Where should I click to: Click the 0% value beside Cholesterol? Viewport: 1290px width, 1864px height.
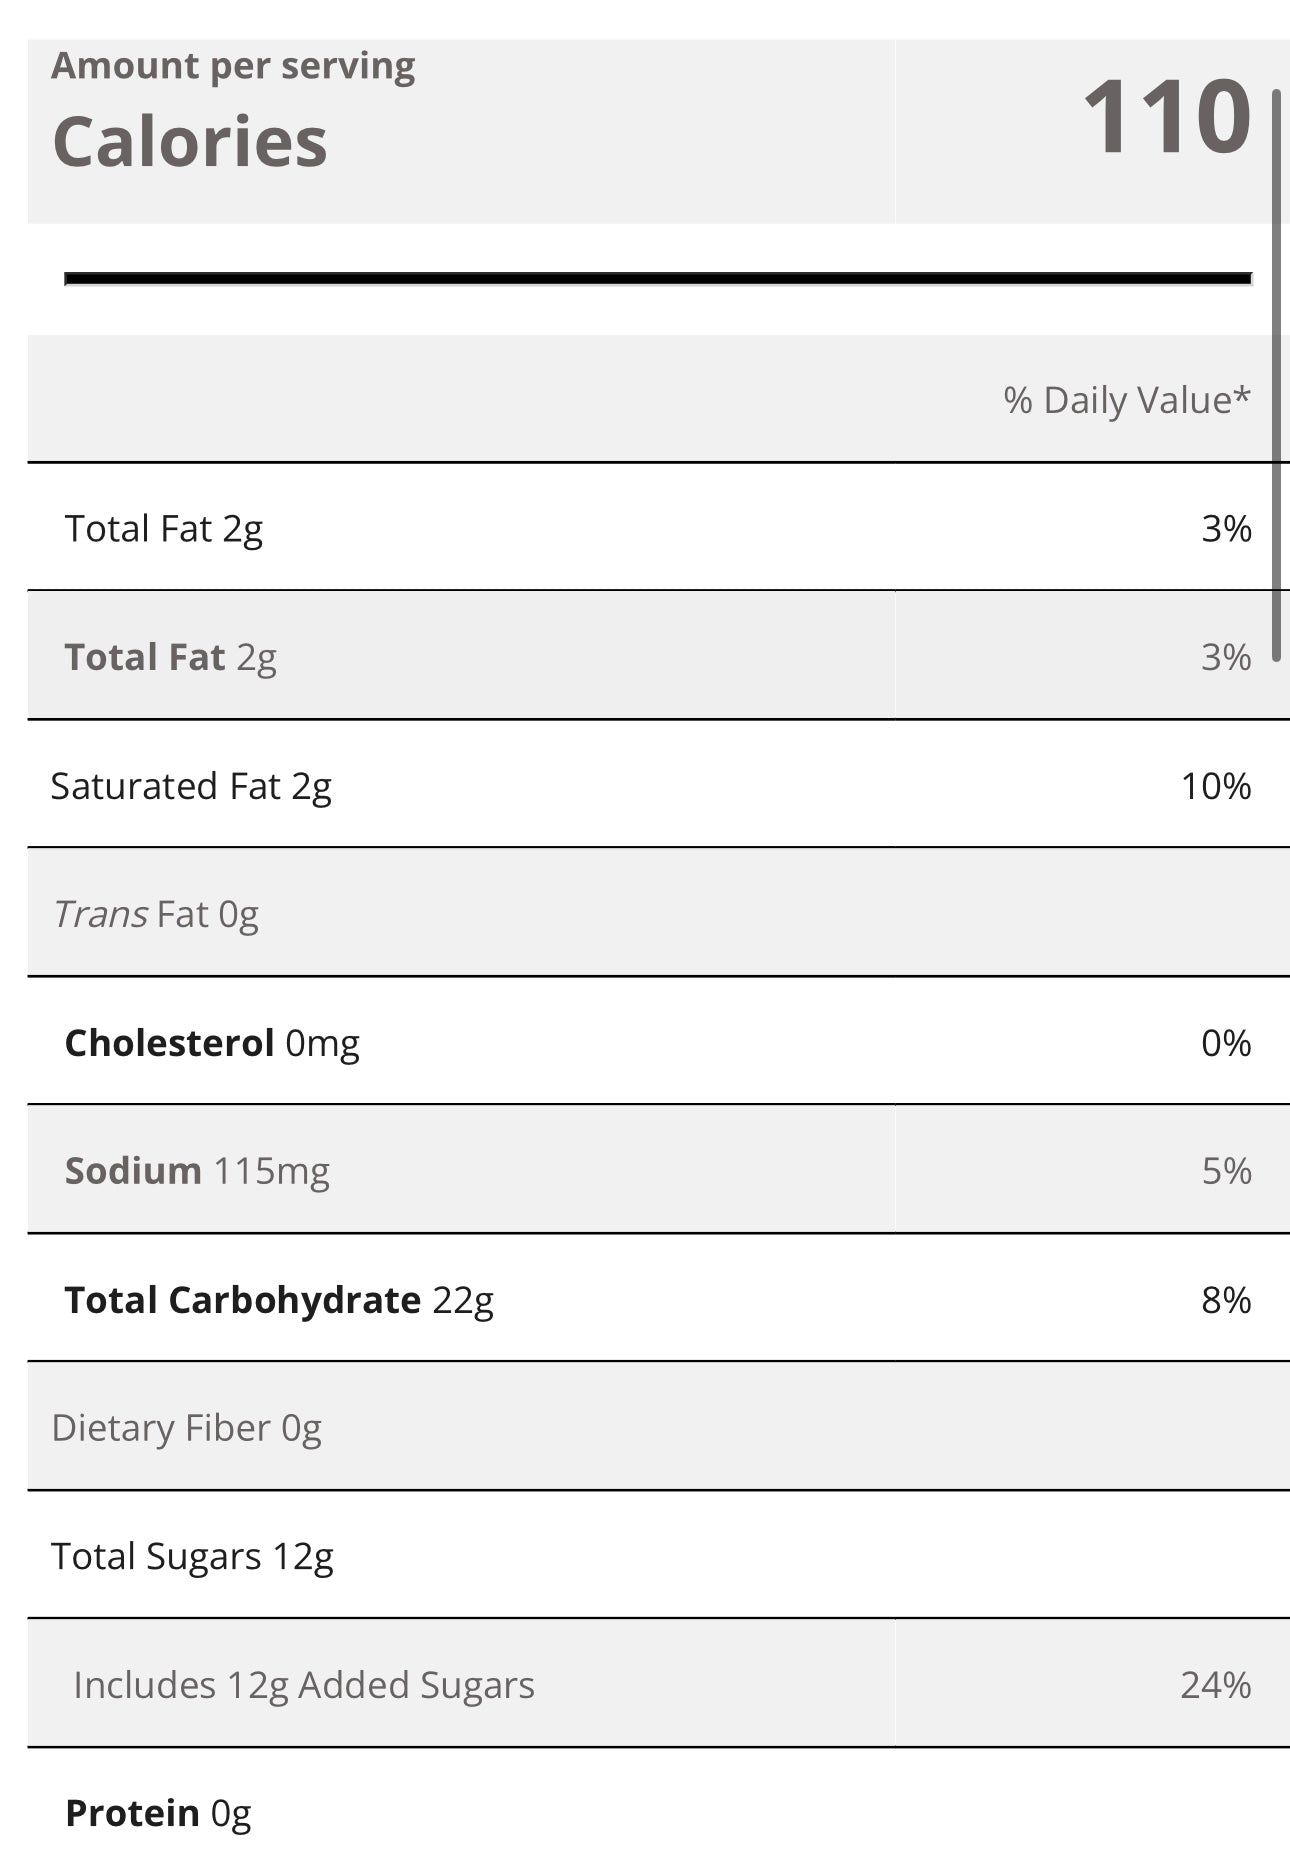tap(1225, 1043)
